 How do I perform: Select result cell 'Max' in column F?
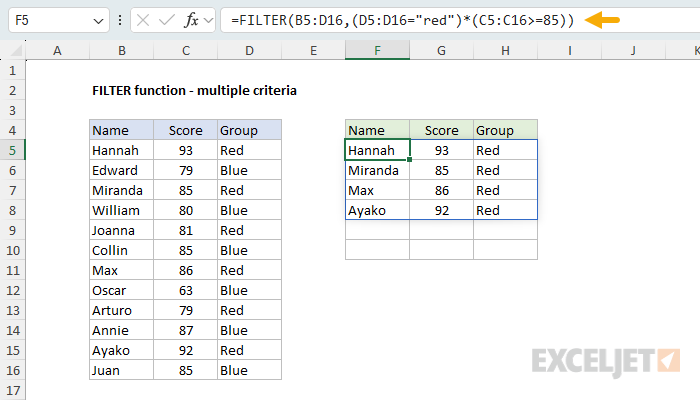(377, 191)
